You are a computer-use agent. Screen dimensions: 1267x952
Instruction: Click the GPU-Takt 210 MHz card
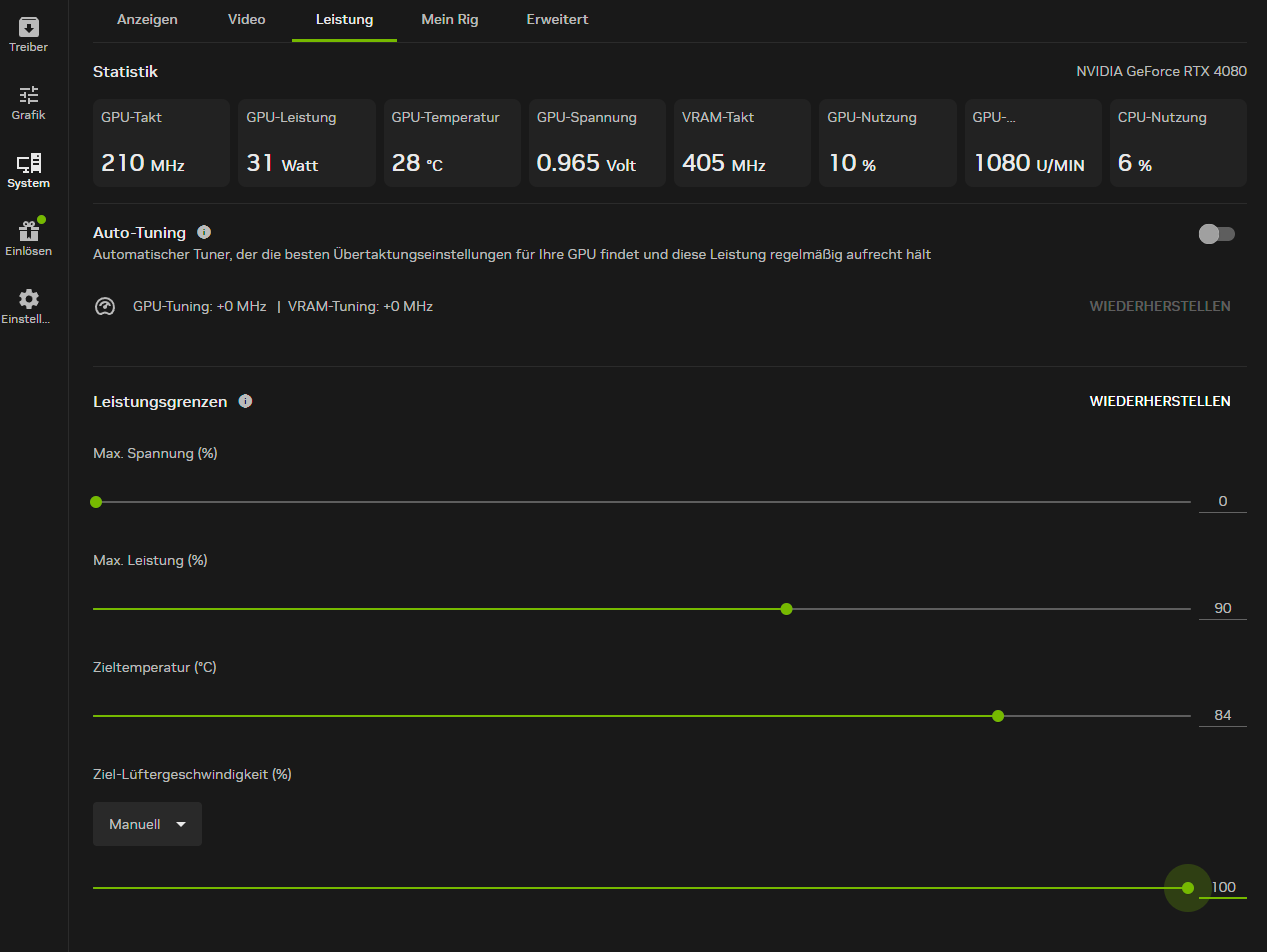pos(161,143)
